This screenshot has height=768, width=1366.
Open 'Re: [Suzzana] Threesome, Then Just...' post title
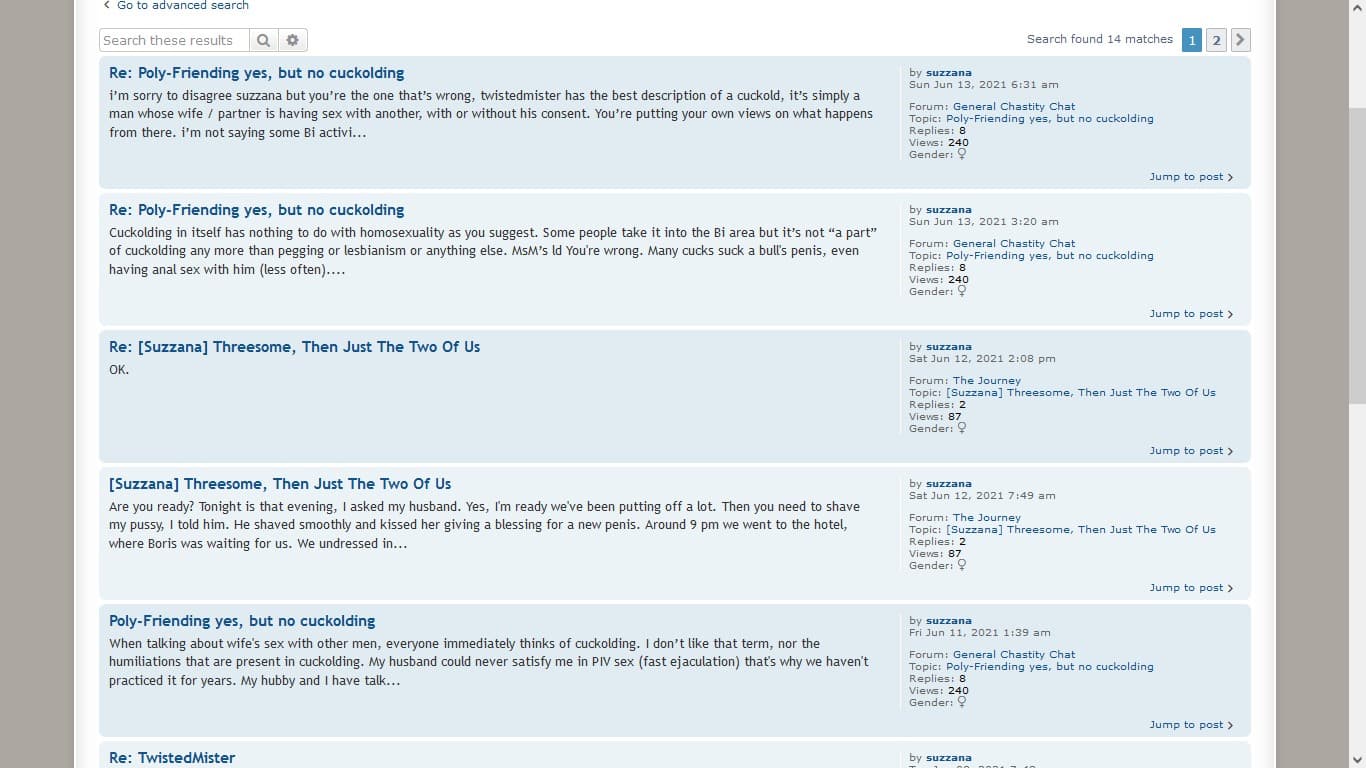(294, 347)
